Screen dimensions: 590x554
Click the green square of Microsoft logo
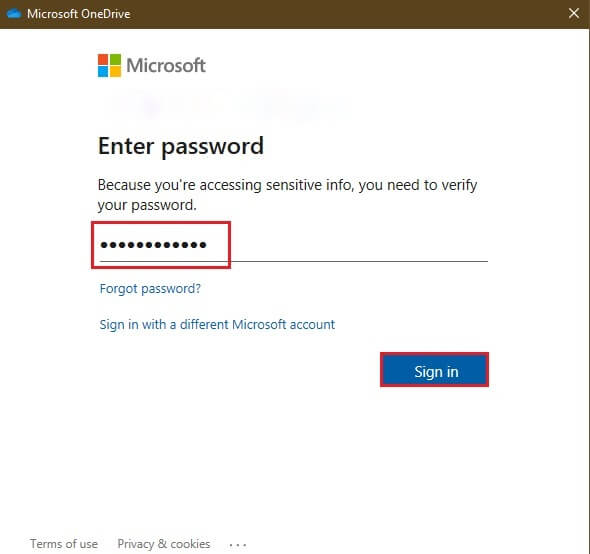[x=116, y=59]
